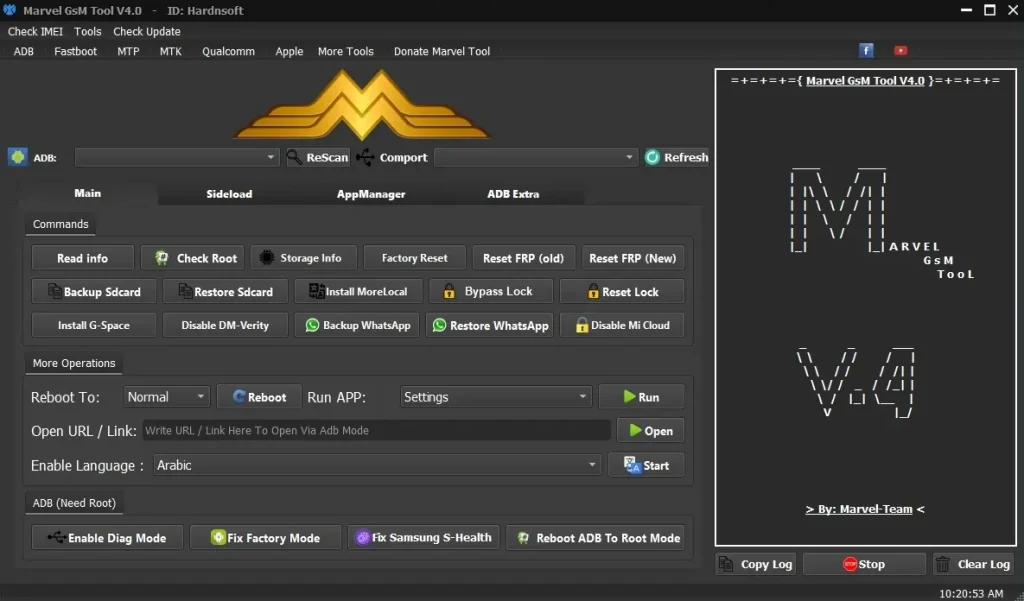The width and height of the screenshot is (1024, 601).
Task: Switch to the MTP section
Action: click(128, 51)
